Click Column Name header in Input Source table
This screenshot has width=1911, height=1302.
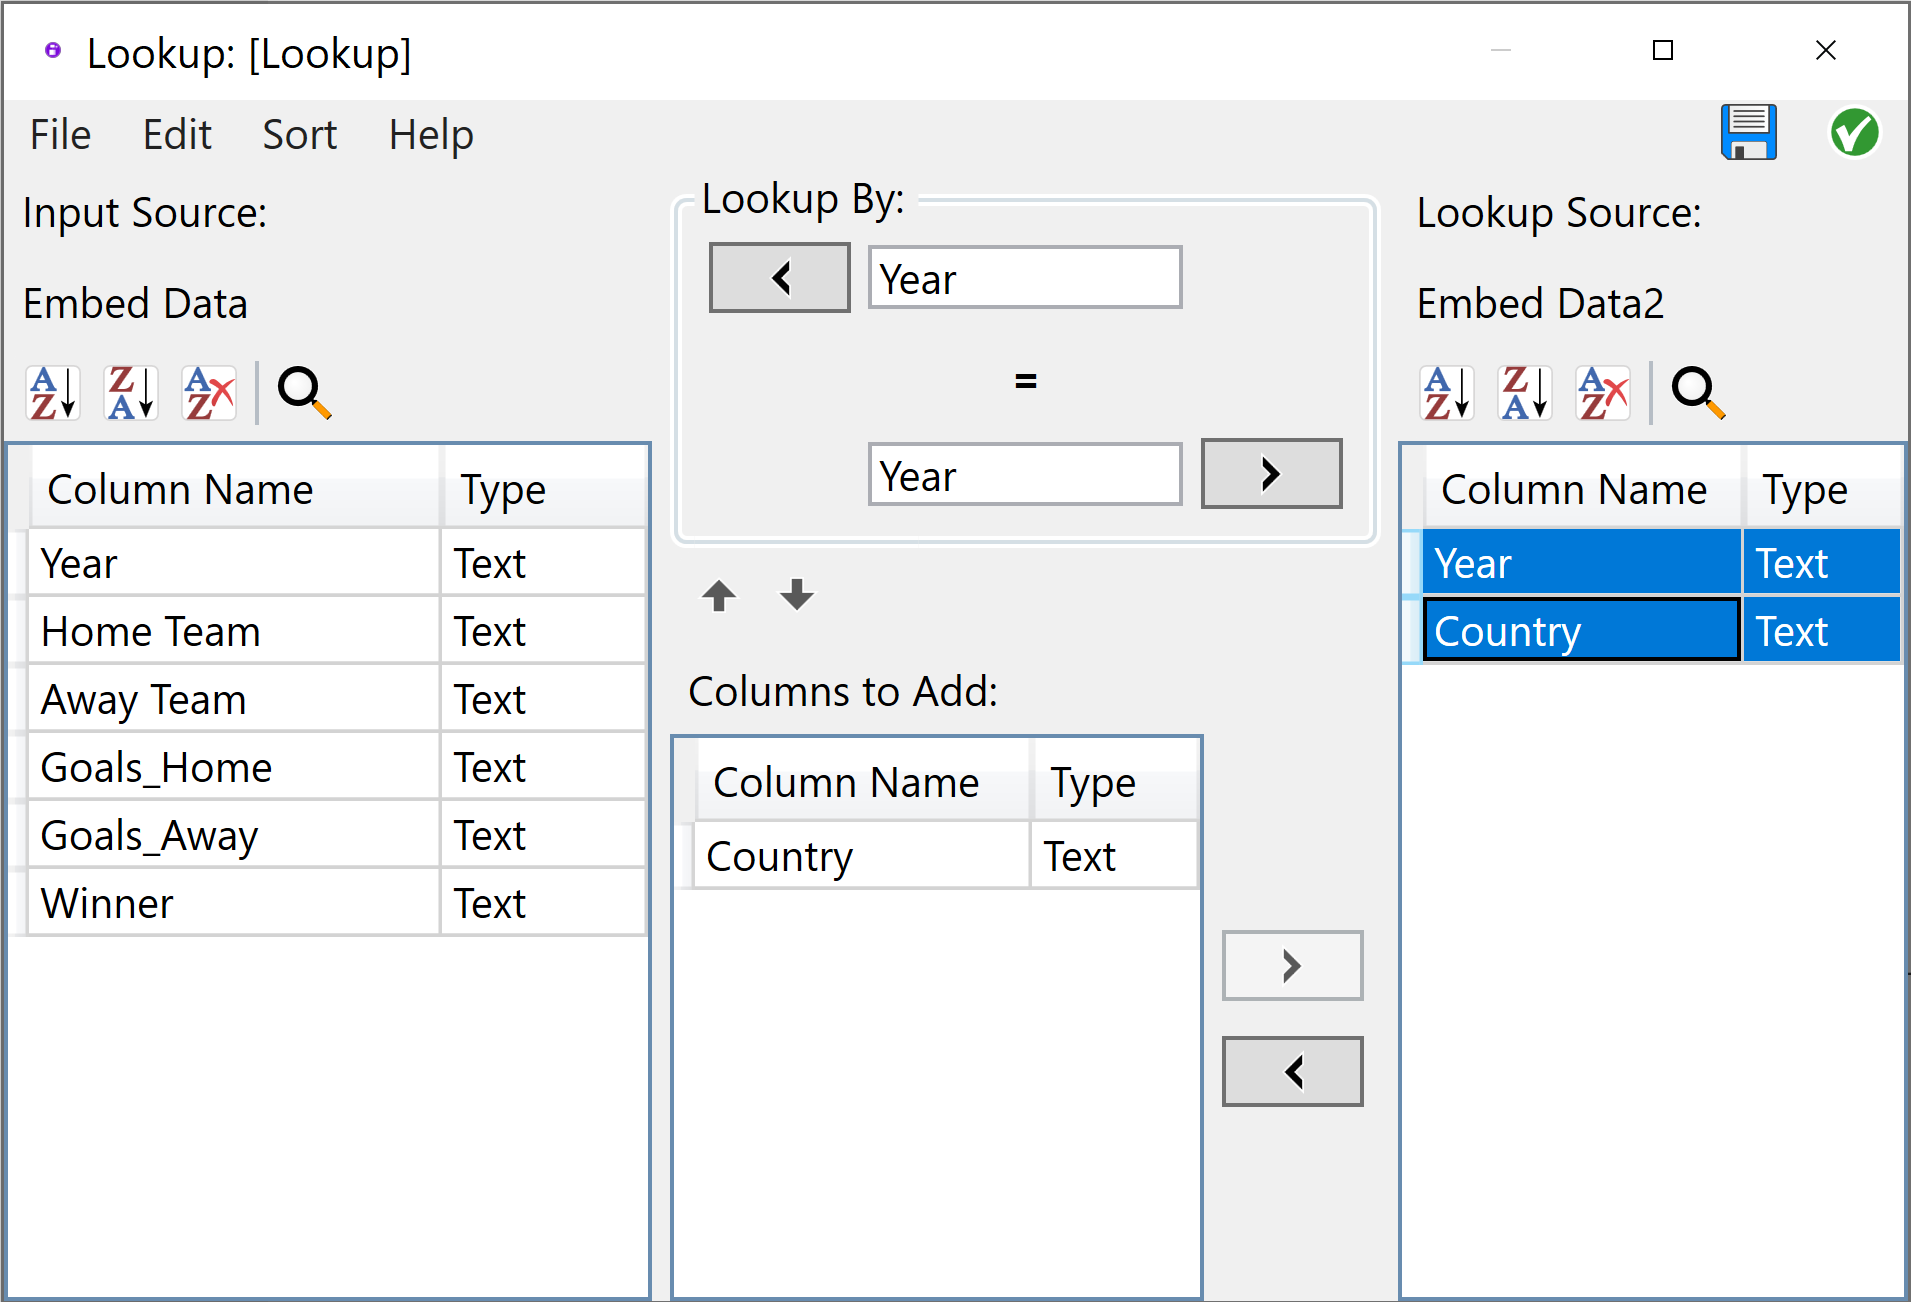tap(235, 489)
